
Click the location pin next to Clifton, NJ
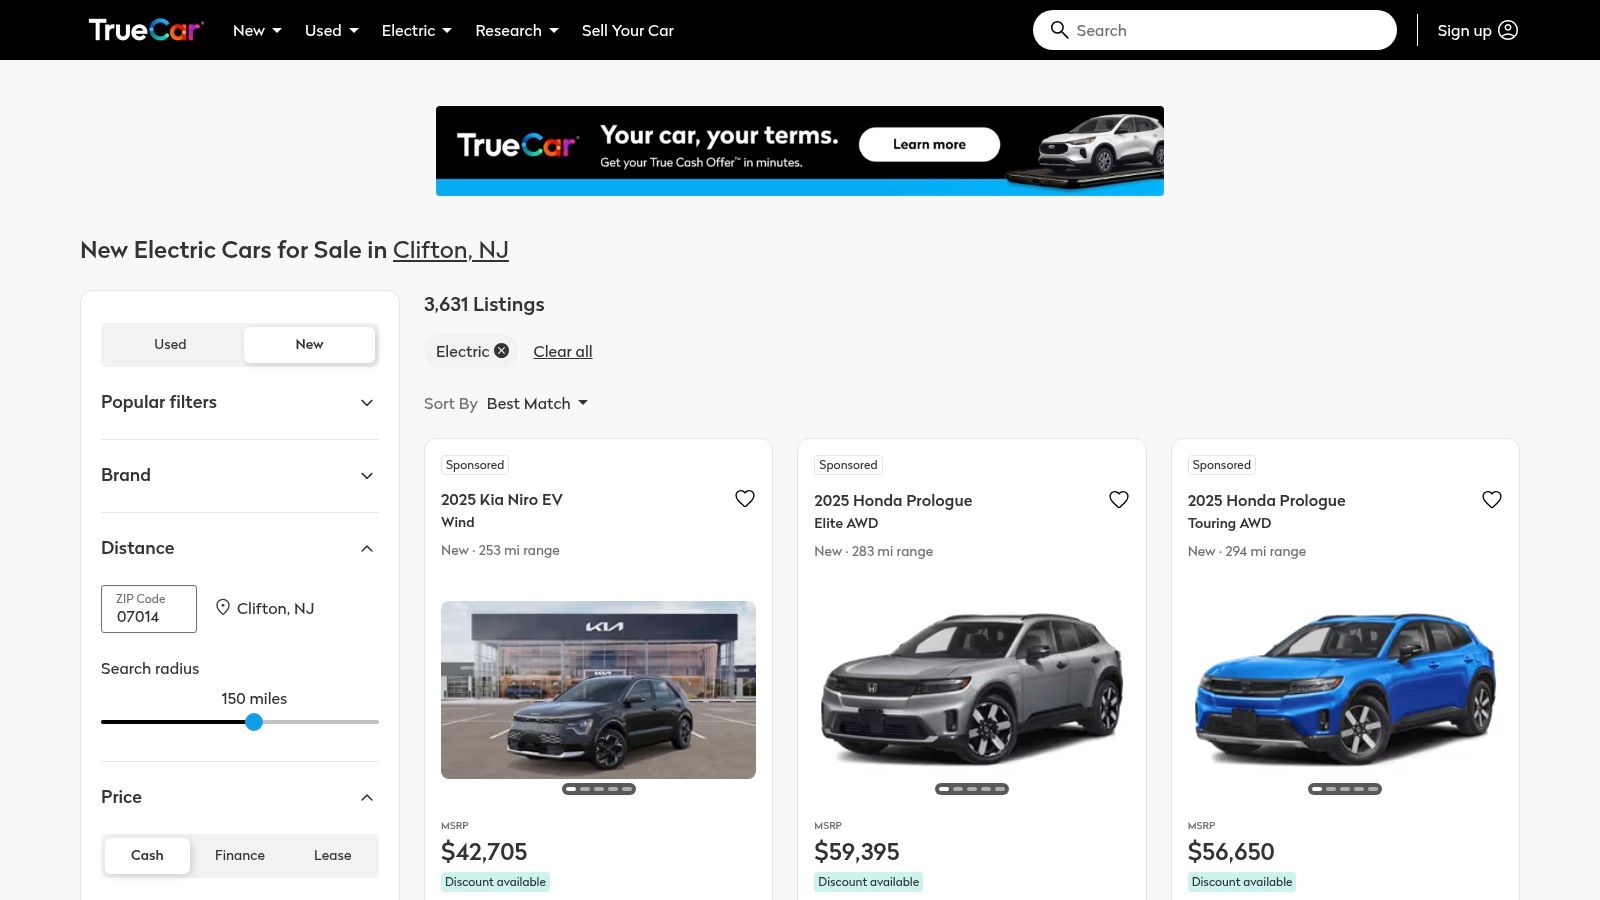[222, 608]
